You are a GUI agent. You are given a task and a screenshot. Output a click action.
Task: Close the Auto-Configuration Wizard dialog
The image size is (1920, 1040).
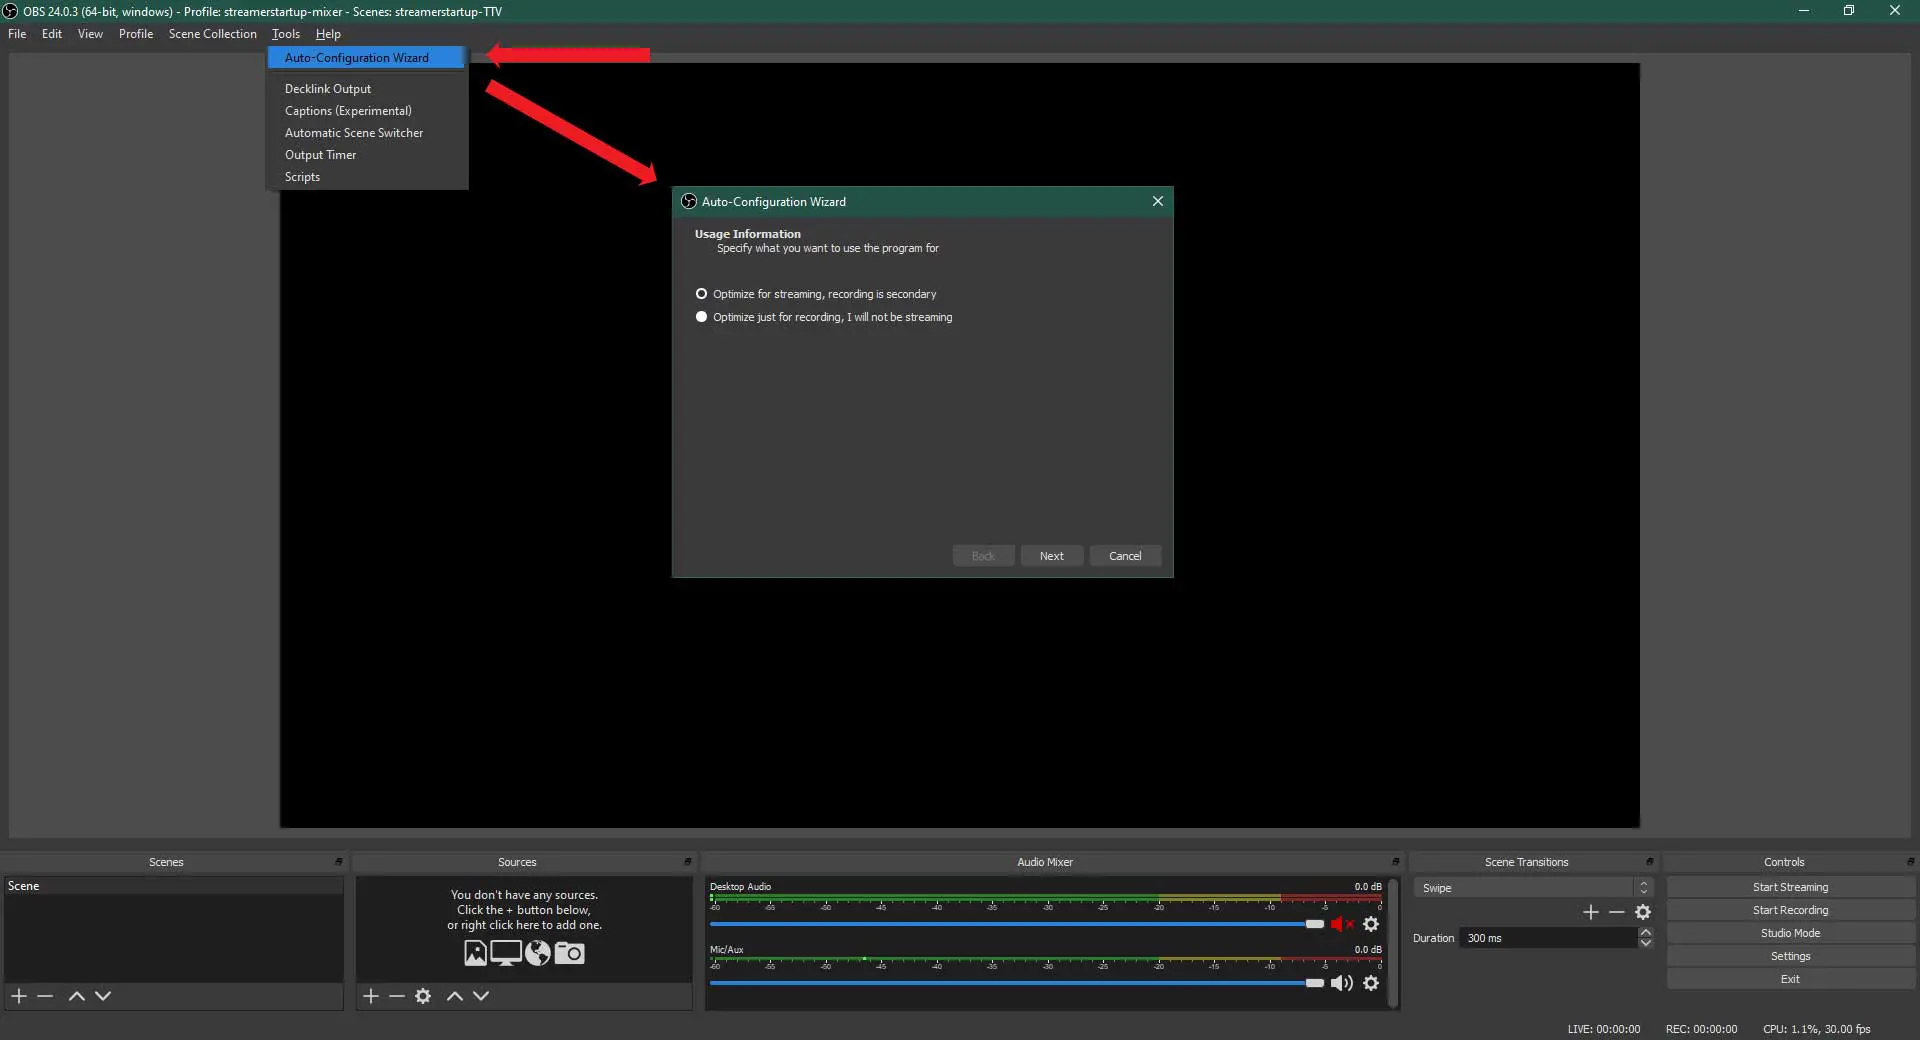tap(1158, 201)
